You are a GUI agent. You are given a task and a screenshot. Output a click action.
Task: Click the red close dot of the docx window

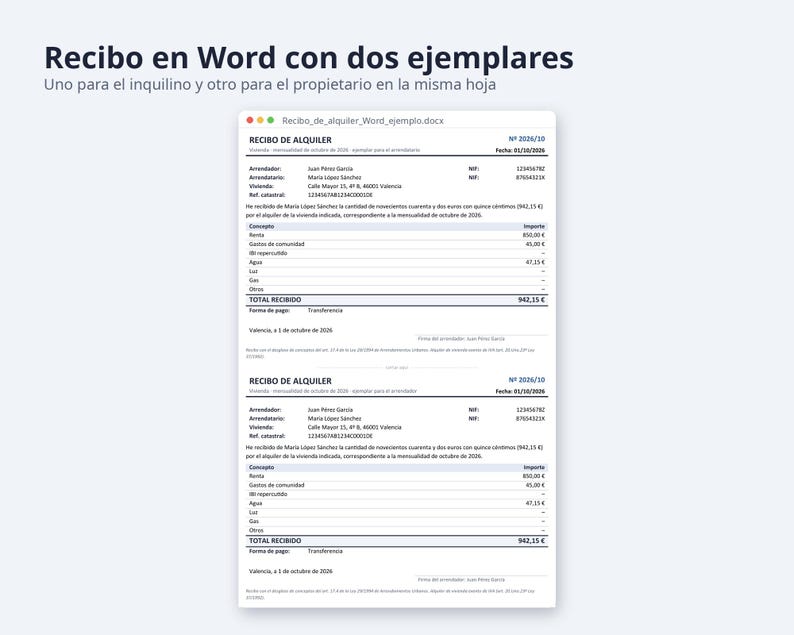(x=250, y=120)
